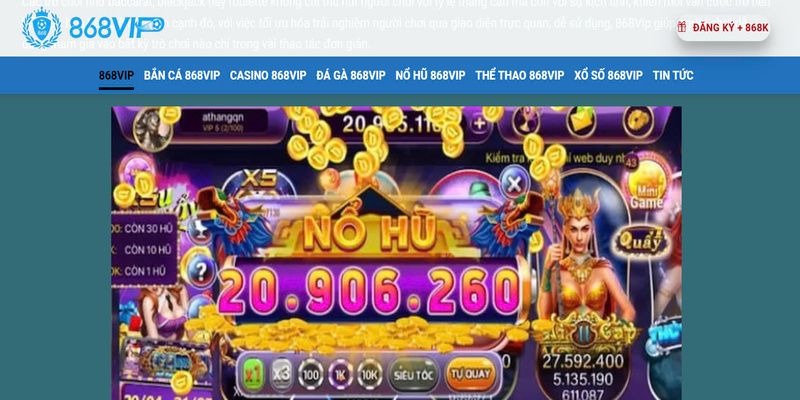Select the x3 multiplier chip
The image size is (800, 400).
tap(282, 374)
